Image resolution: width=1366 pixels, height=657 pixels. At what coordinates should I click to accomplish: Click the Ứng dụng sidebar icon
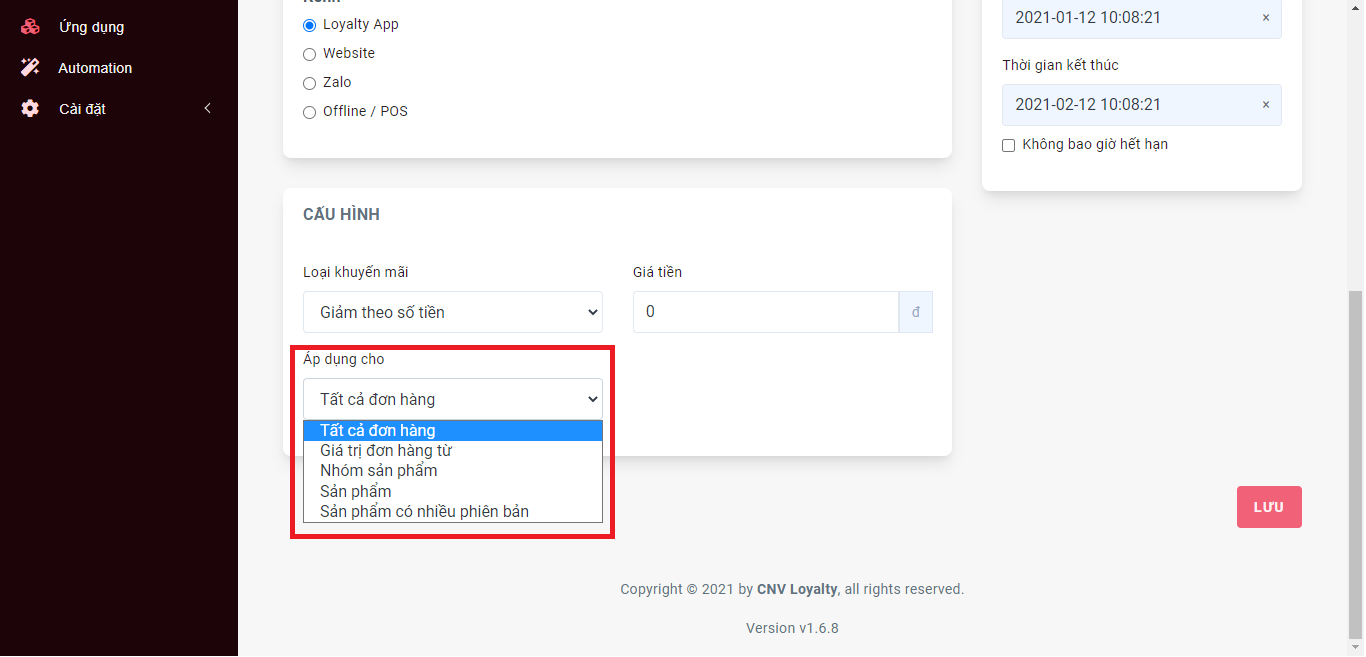pos(30,27)
